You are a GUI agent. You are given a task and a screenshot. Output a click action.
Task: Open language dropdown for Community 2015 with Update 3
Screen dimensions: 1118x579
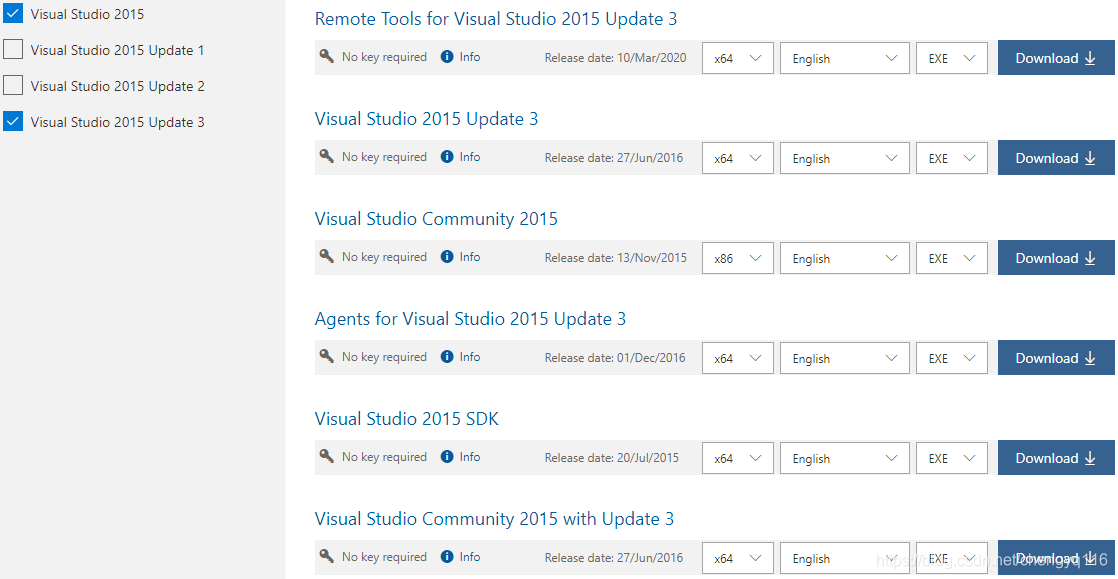click(845, 558)
